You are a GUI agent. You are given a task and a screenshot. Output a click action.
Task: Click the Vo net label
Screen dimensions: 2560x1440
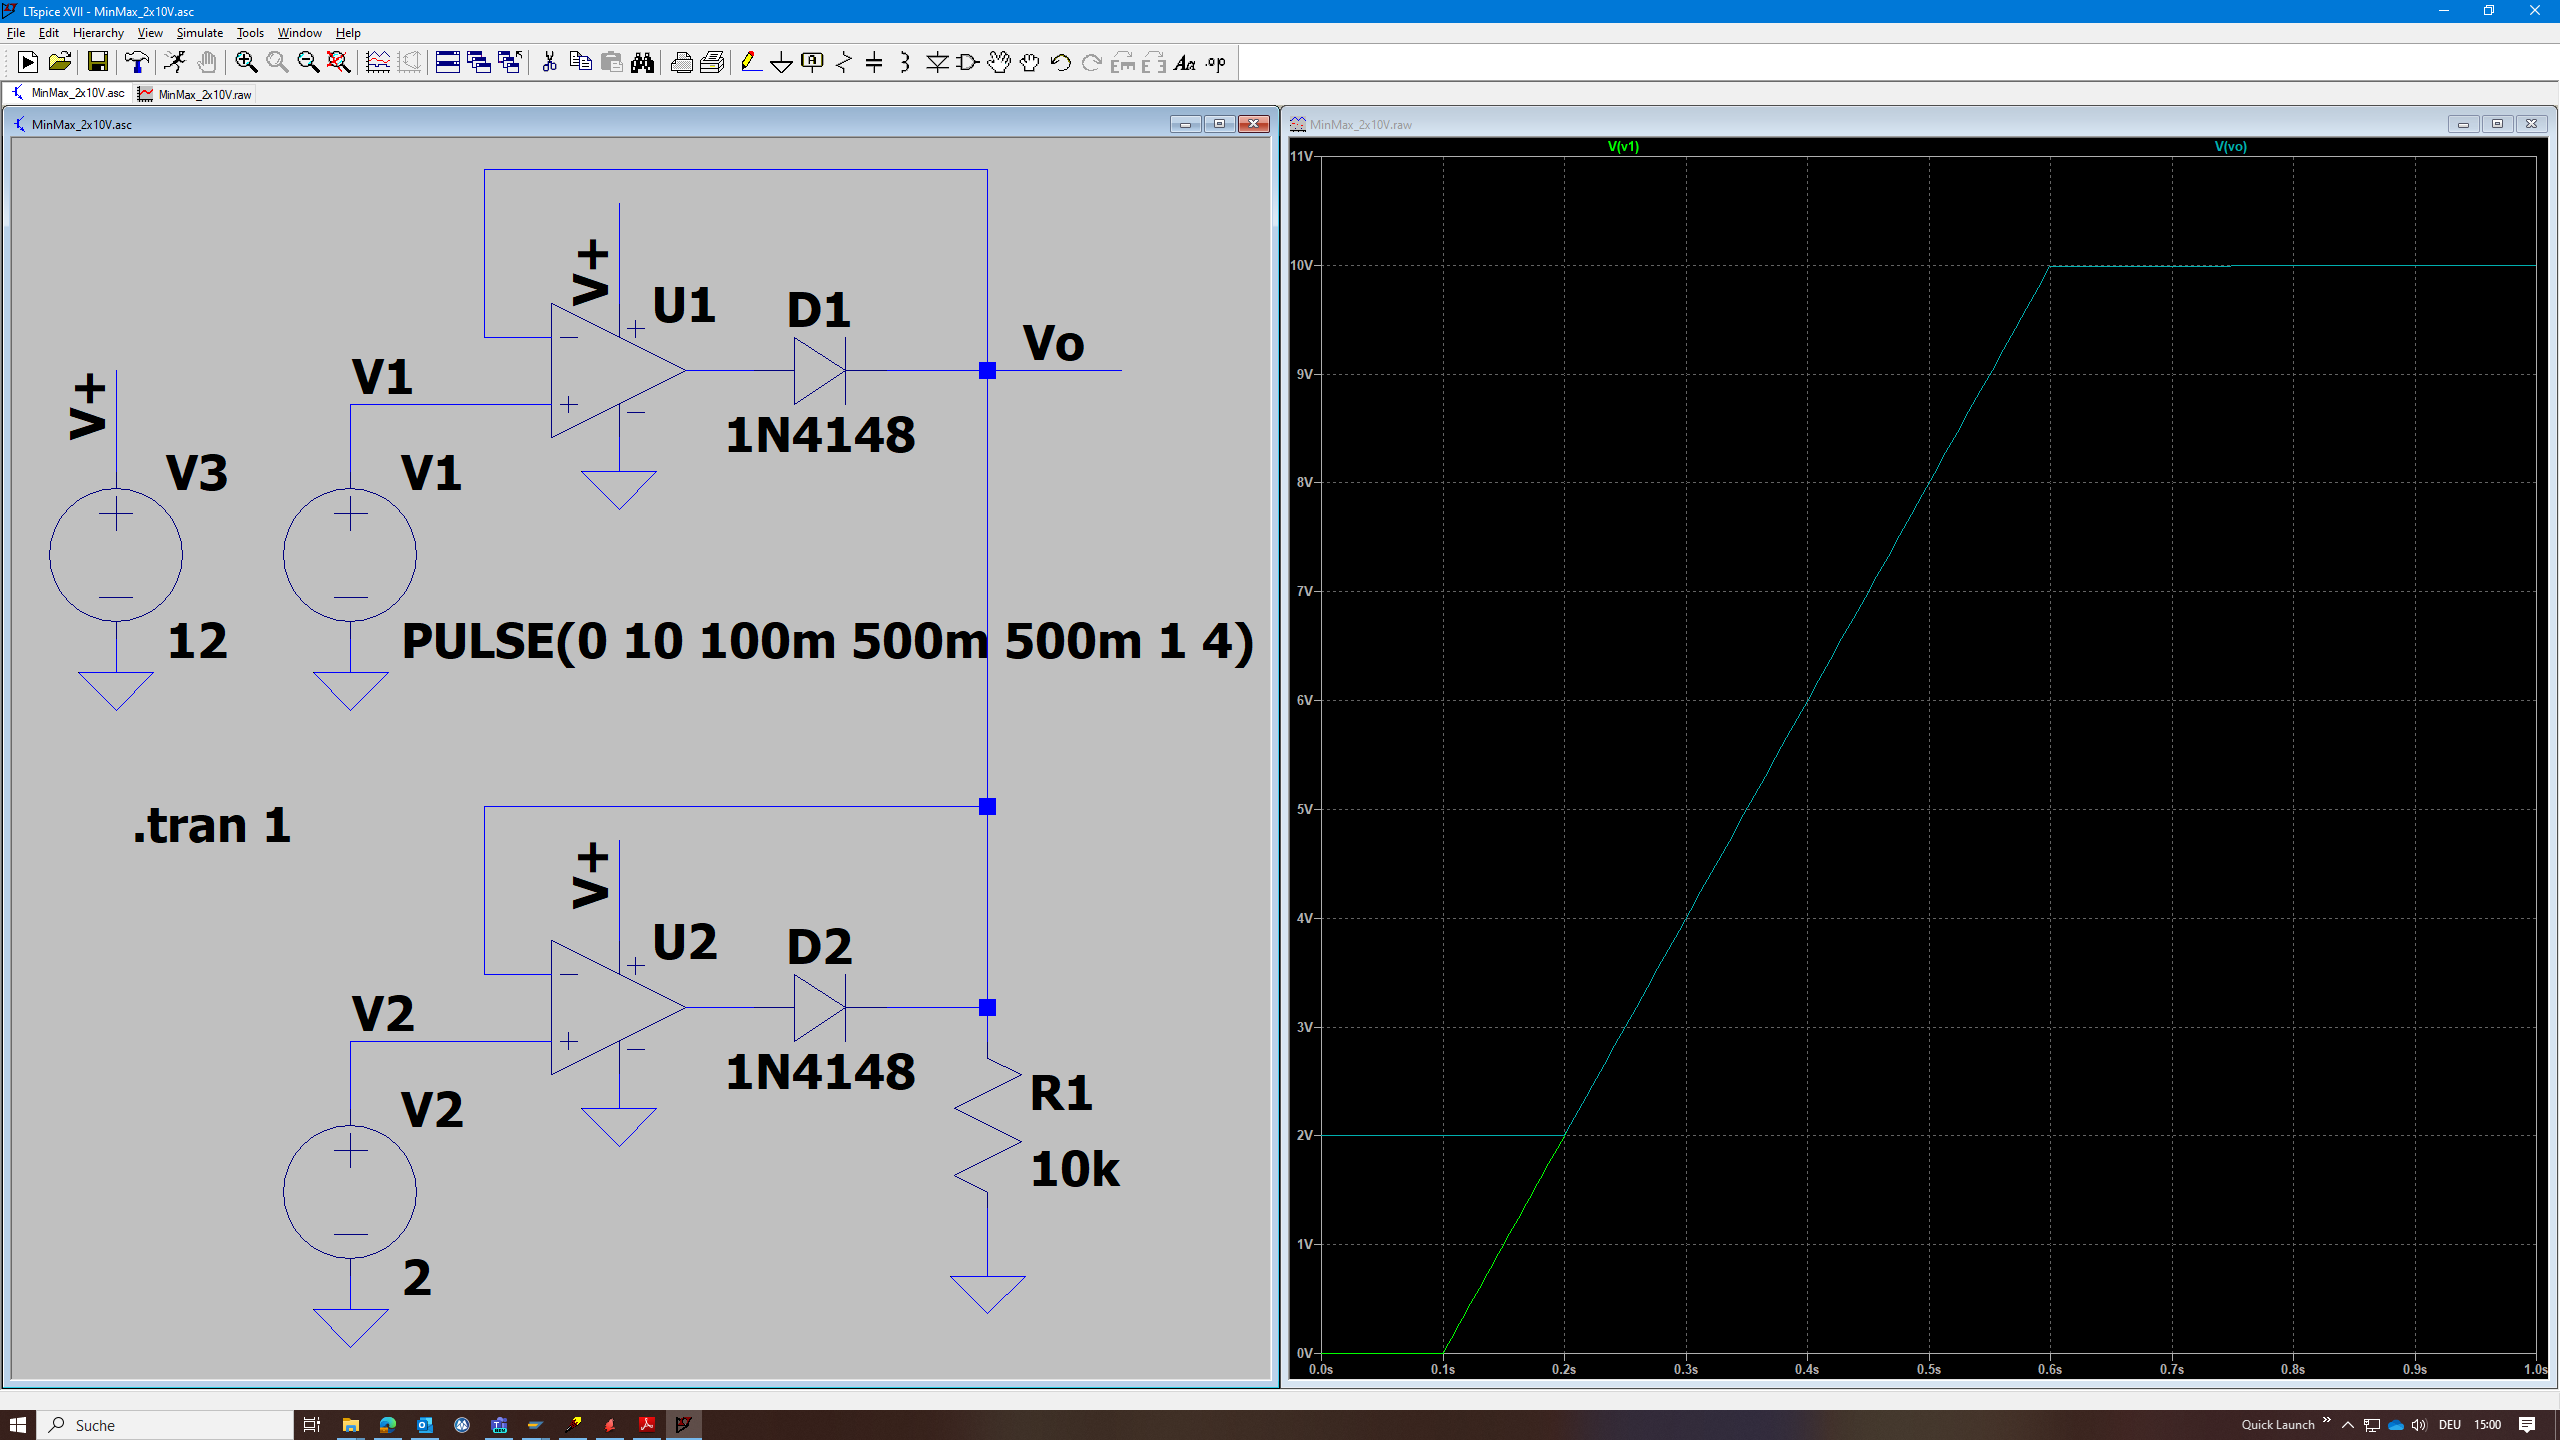1053,343
